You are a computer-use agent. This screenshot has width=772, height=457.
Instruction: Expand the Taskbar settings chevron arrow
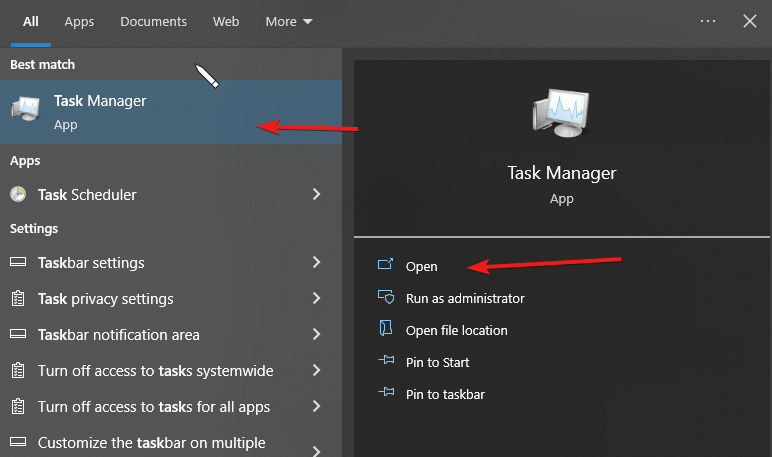coord(316,263)
